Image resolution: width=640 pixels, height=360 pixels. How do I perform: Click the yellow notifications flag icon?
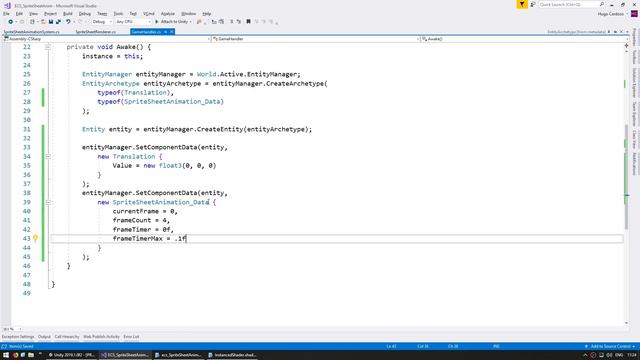click(x=522, y=4)
